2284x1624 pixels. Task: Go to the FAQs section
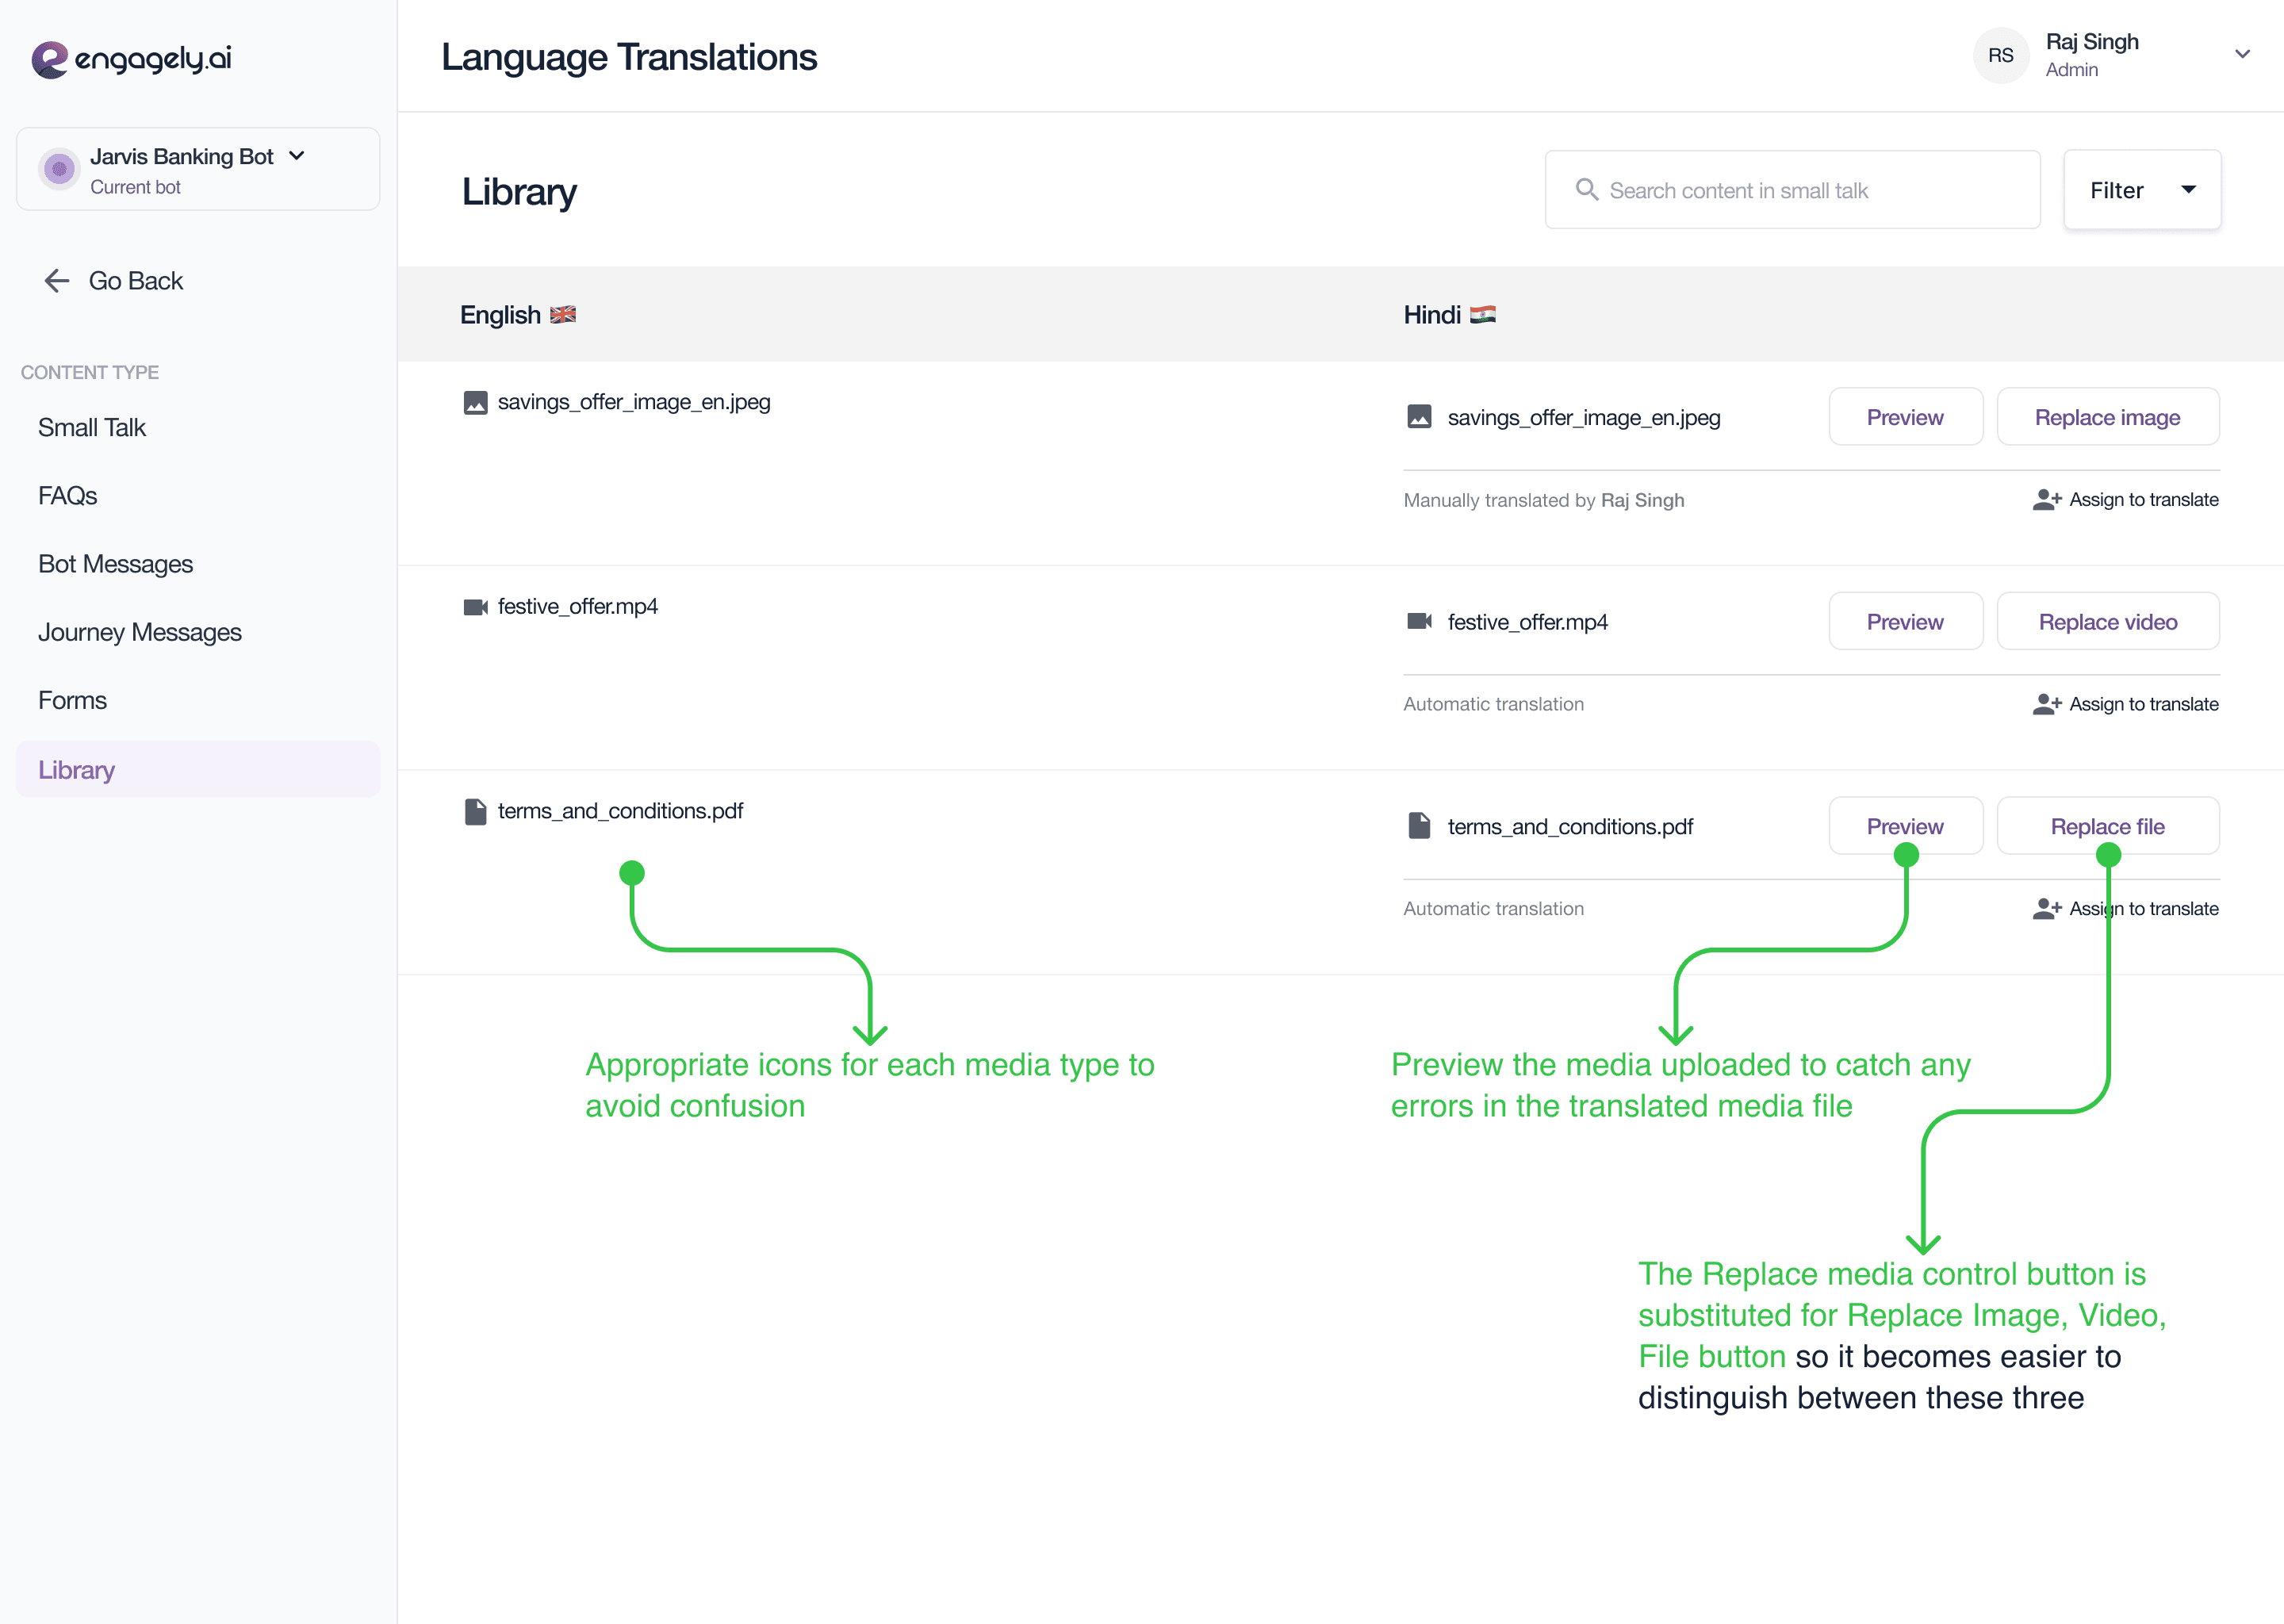point(68,496)
